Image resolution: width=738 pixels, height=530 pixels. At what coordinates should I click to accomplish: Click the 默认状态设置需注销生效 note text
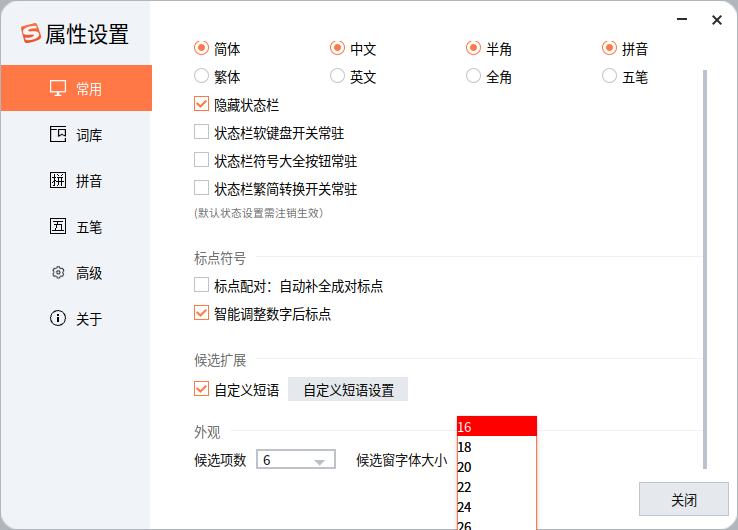pyautogui.click(x=258, y=213)
